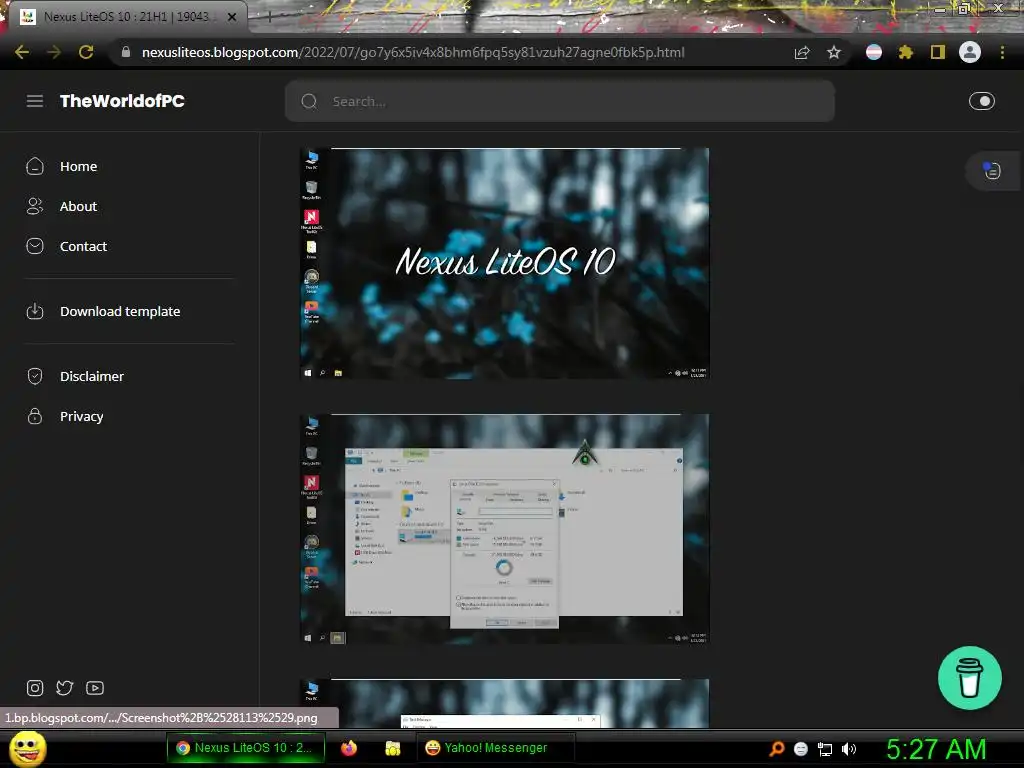Click the Contact envelope icon
The height and width of the screenshot is (768, 1024).
coord(35,246)
